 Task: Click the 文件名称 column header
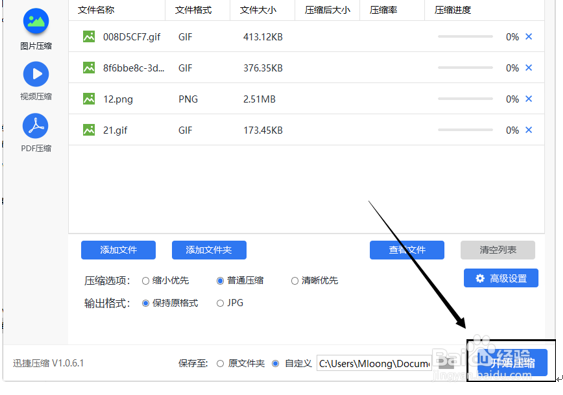pos(96,10)
